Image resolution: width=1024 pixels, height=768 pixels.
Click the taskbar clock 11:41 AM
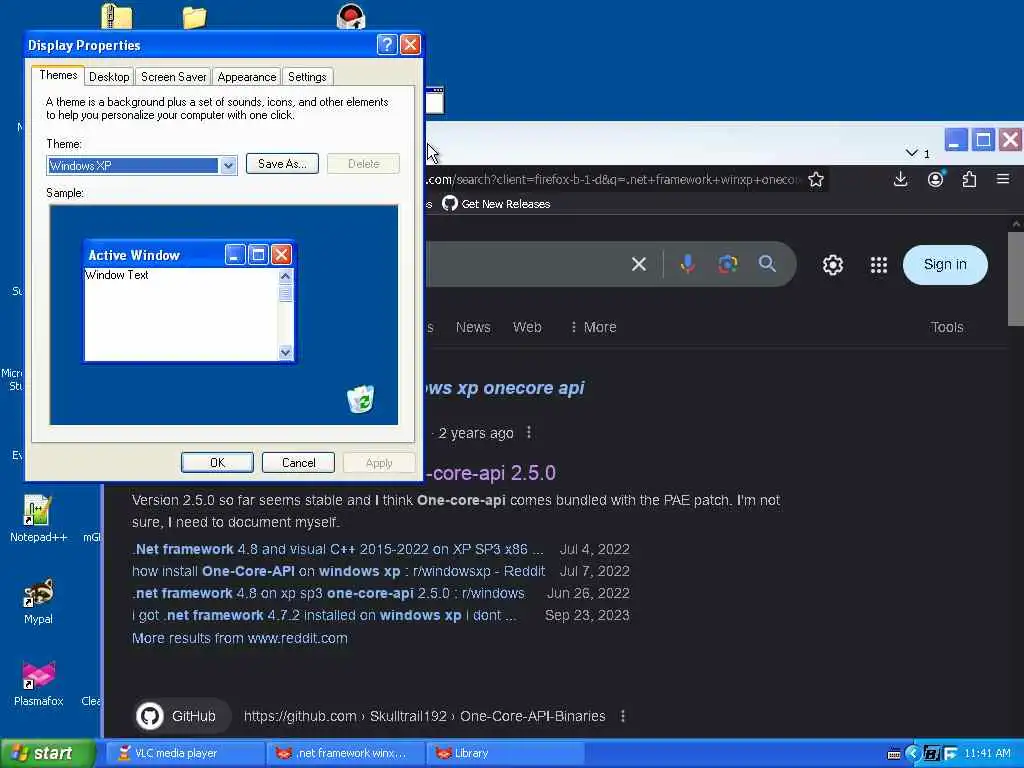pyautogui.click(x=987, y=754)
